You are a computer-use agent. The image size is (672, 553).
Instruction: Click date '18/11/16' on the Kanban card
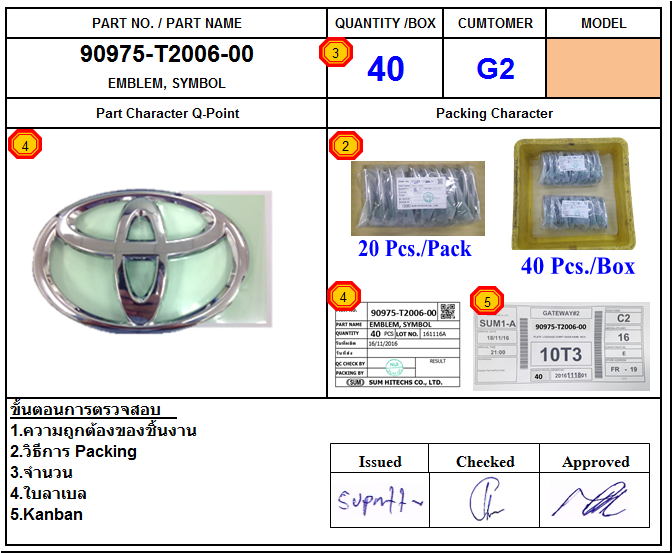(498, 338)
